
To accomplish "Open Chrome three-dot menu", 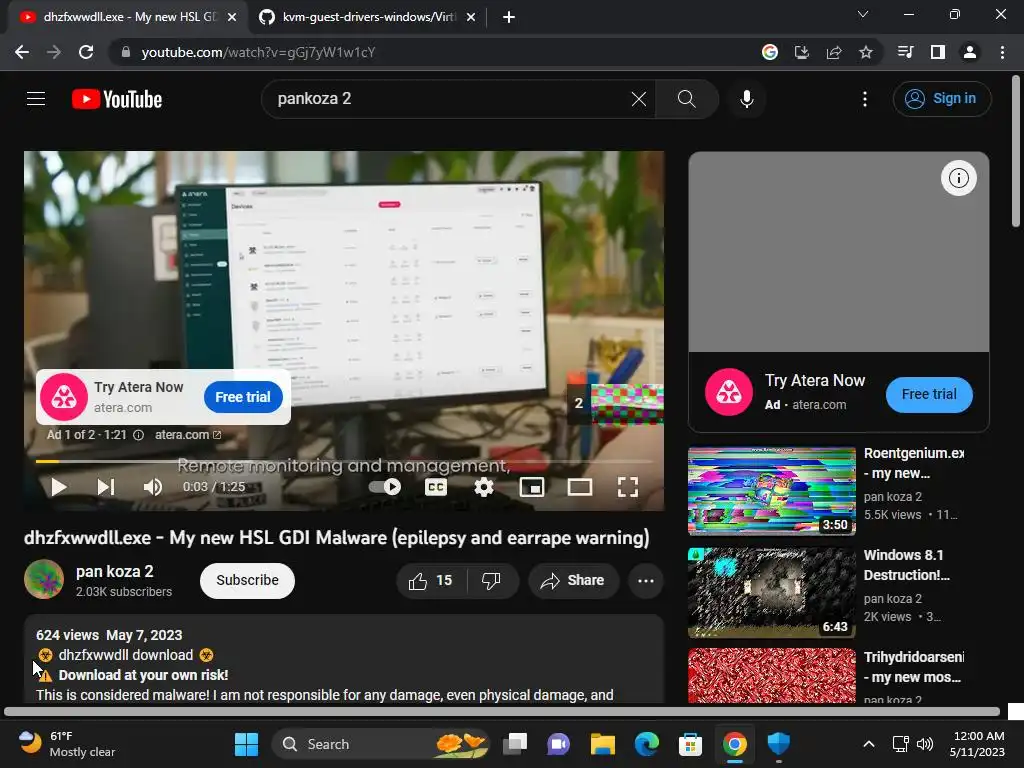I will coord(1002,52).
